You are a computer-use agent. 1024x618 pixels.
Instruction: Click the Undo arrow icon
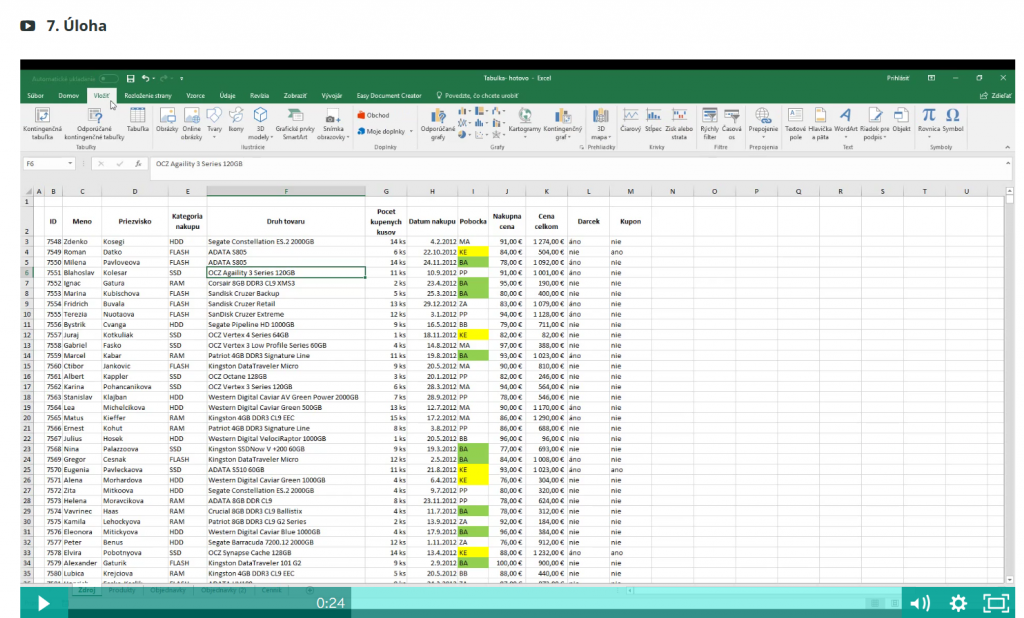tap(146, 78)
